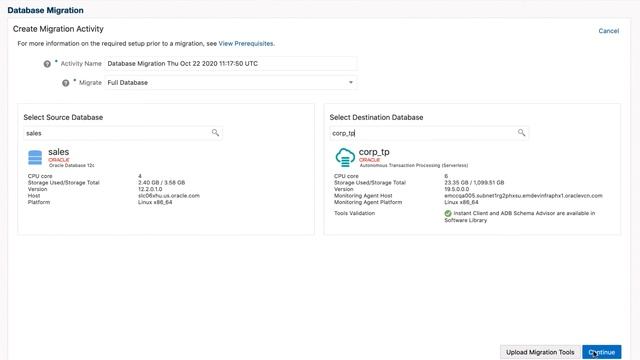This screenshot has height=360, width=640.
Task: Click the Select Source Database heading
Action: 63,118
